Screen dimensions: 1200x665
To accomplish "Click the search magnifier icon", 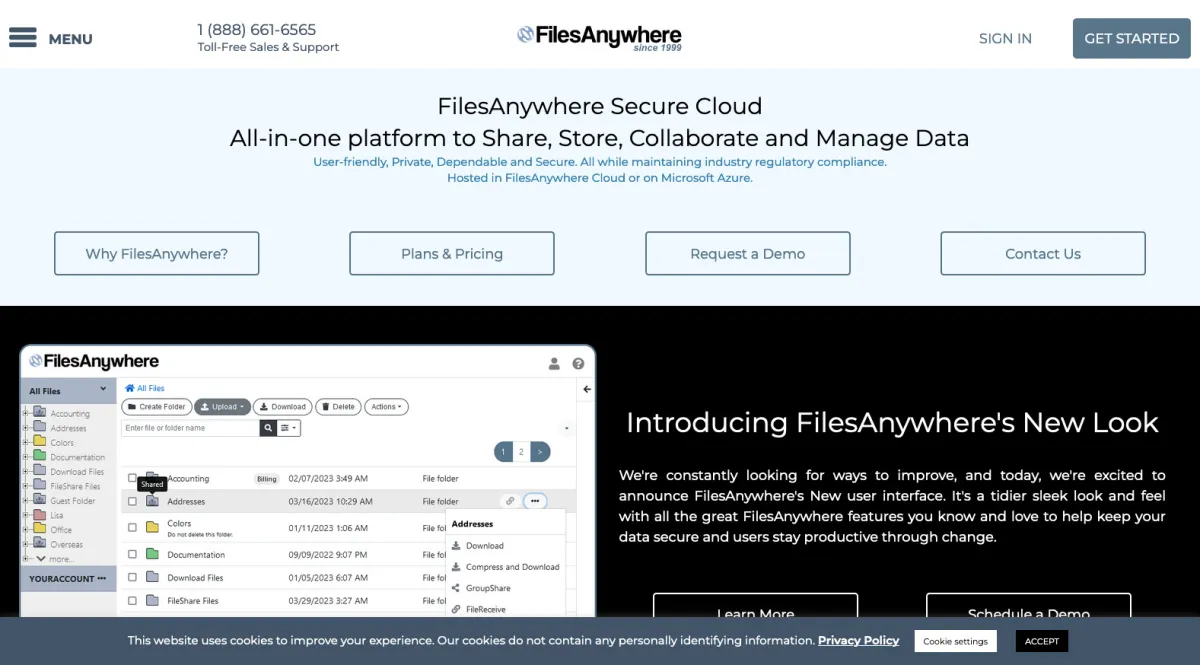I will point(268,428).
